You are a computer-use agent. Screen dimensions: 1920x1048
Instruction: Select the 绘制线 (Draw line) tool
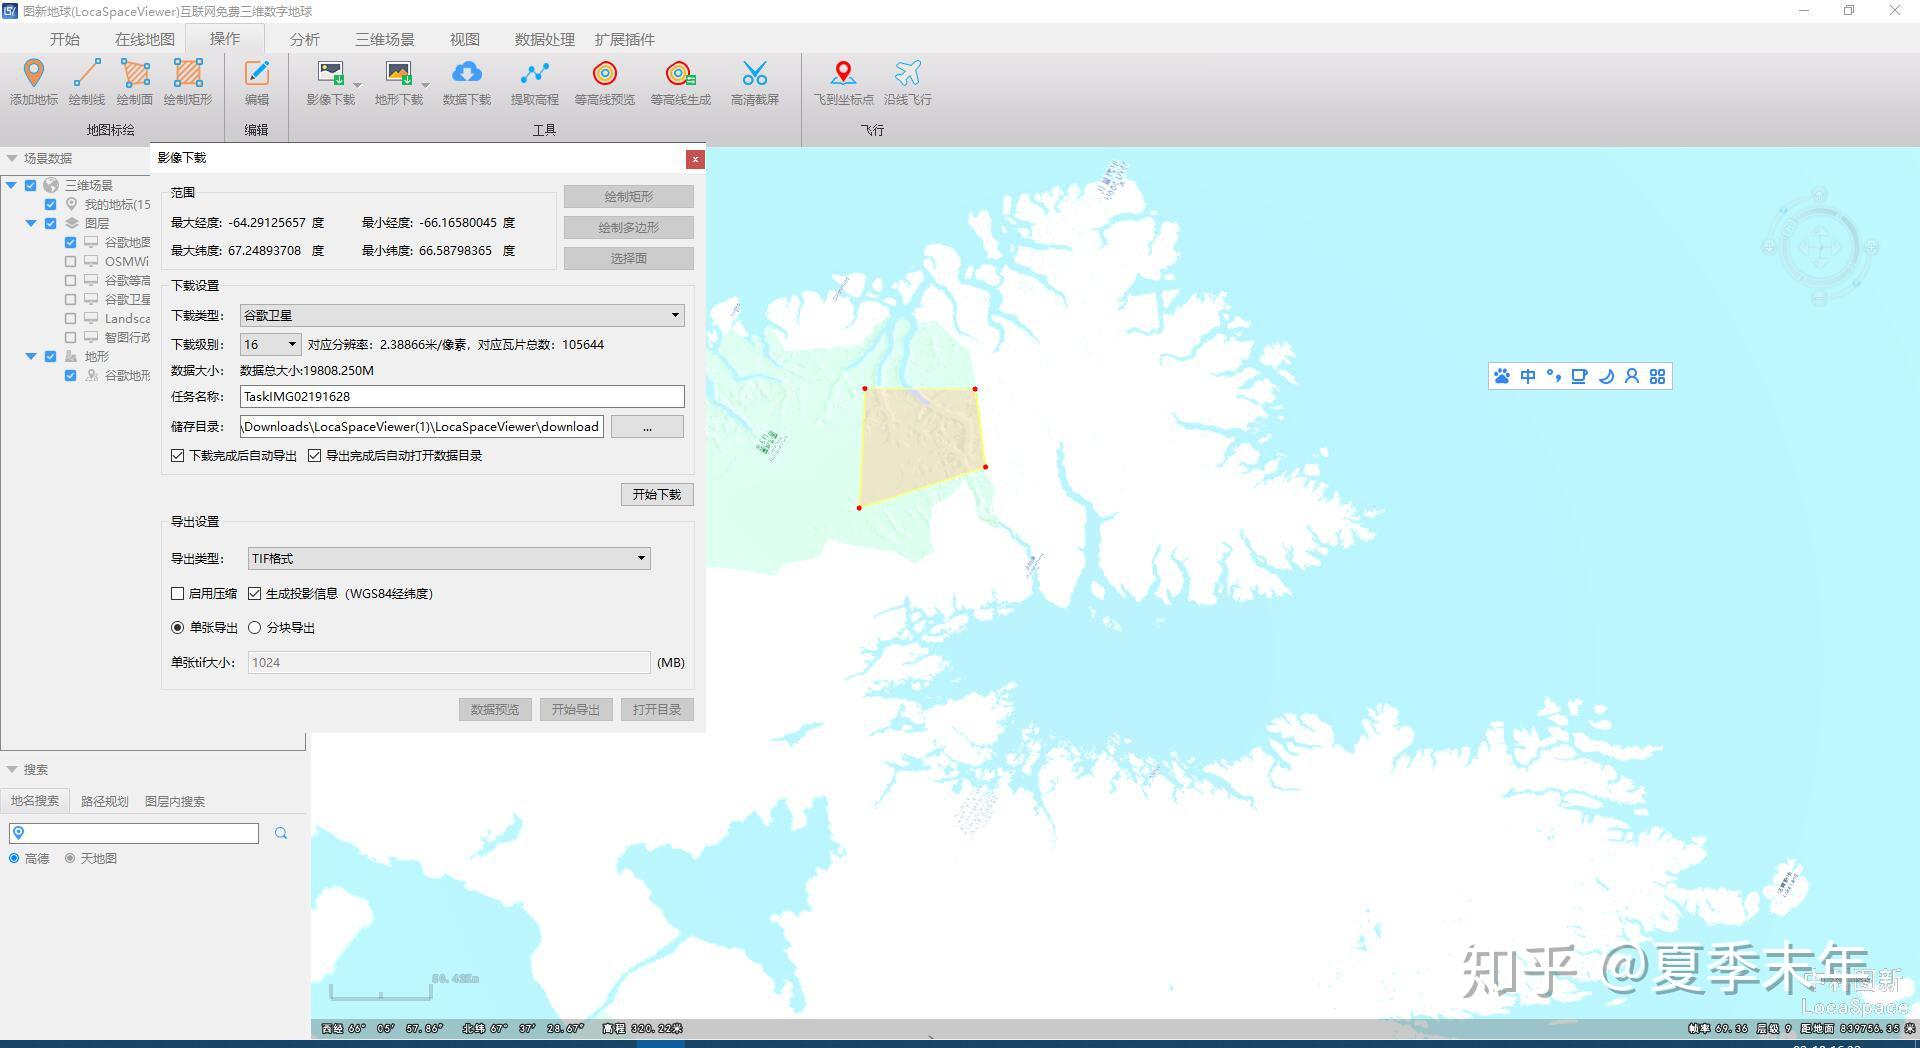tap(86, 73)
